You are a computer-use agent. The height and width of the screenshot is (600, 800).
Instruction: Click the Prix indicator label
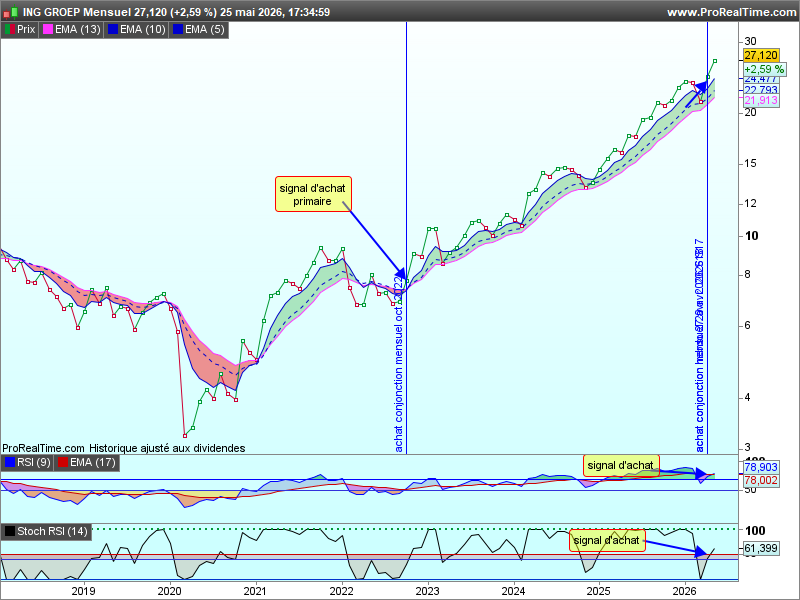coord(26,30)
